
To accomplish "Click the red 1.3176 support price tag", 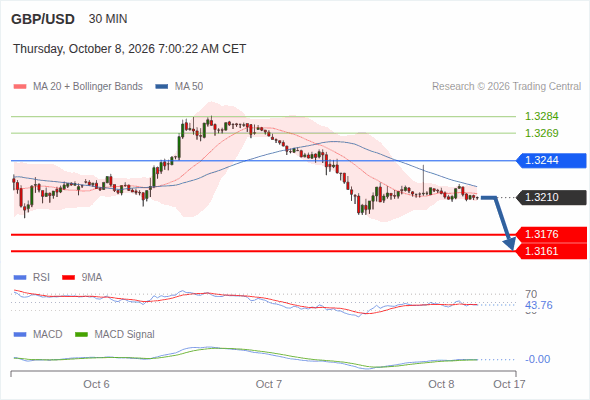I will (551, 234).
